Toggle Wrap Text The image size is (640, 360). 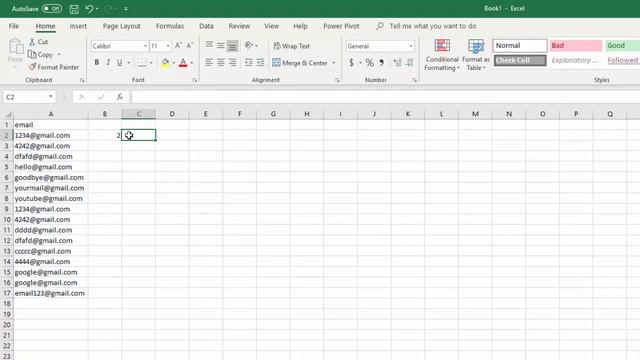tap(291, 46)
